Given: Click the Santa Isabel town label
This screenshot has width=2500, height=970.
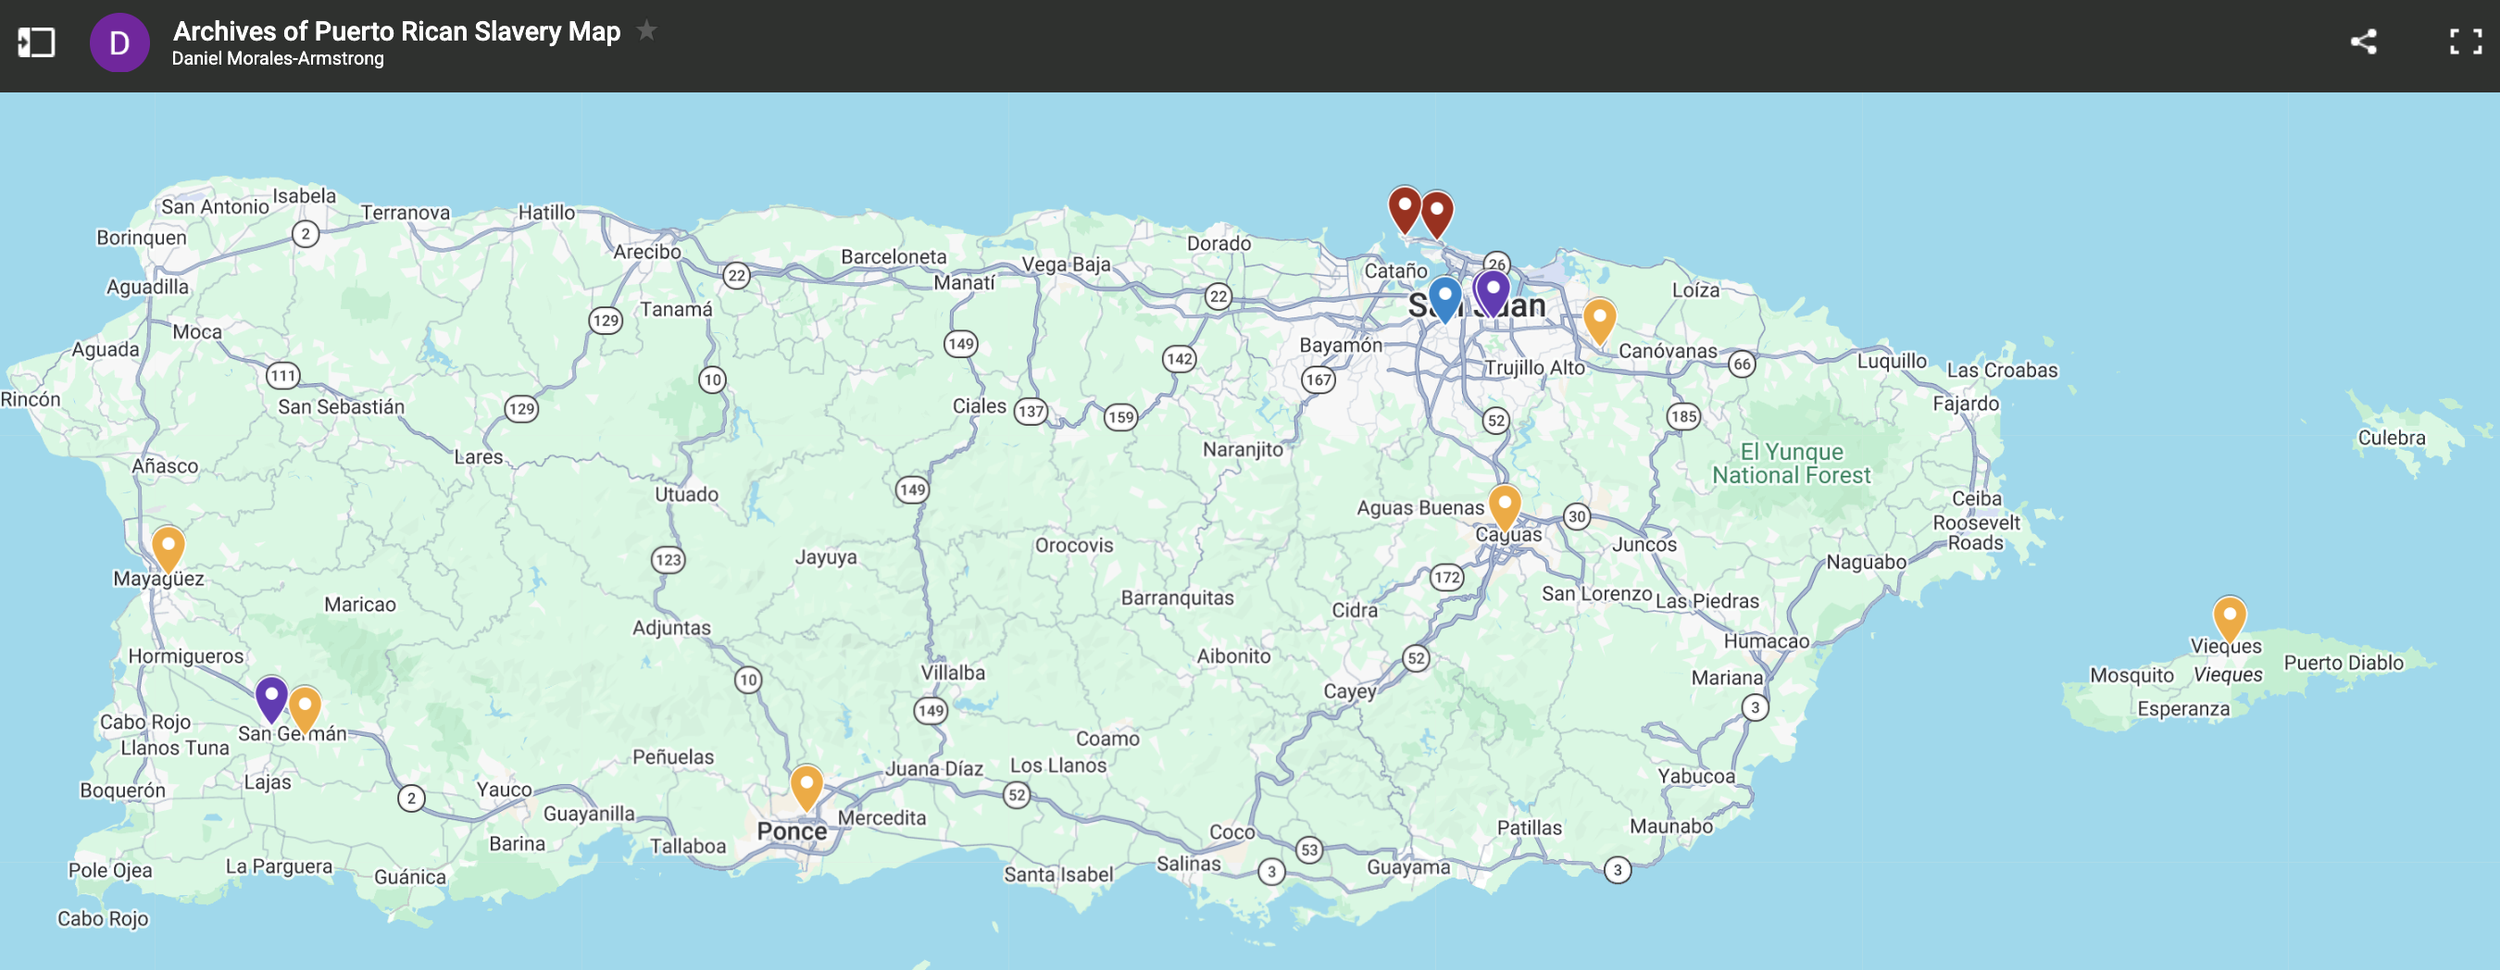Looking at the screenshot, I should point(1059,875).
